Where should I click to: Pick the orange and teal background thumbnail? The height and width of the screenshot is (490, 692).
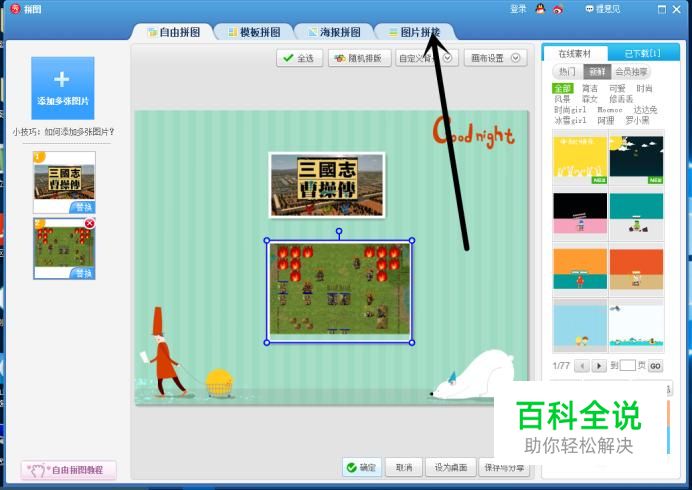(x=580, y=269)
